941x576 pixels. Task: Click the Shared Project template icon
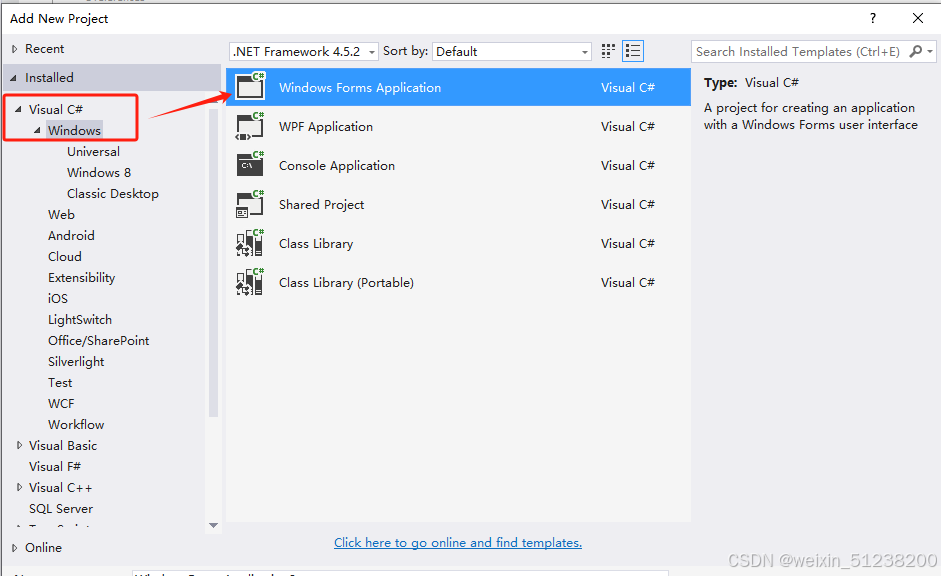pyautogui.click(x=250, y=204)
